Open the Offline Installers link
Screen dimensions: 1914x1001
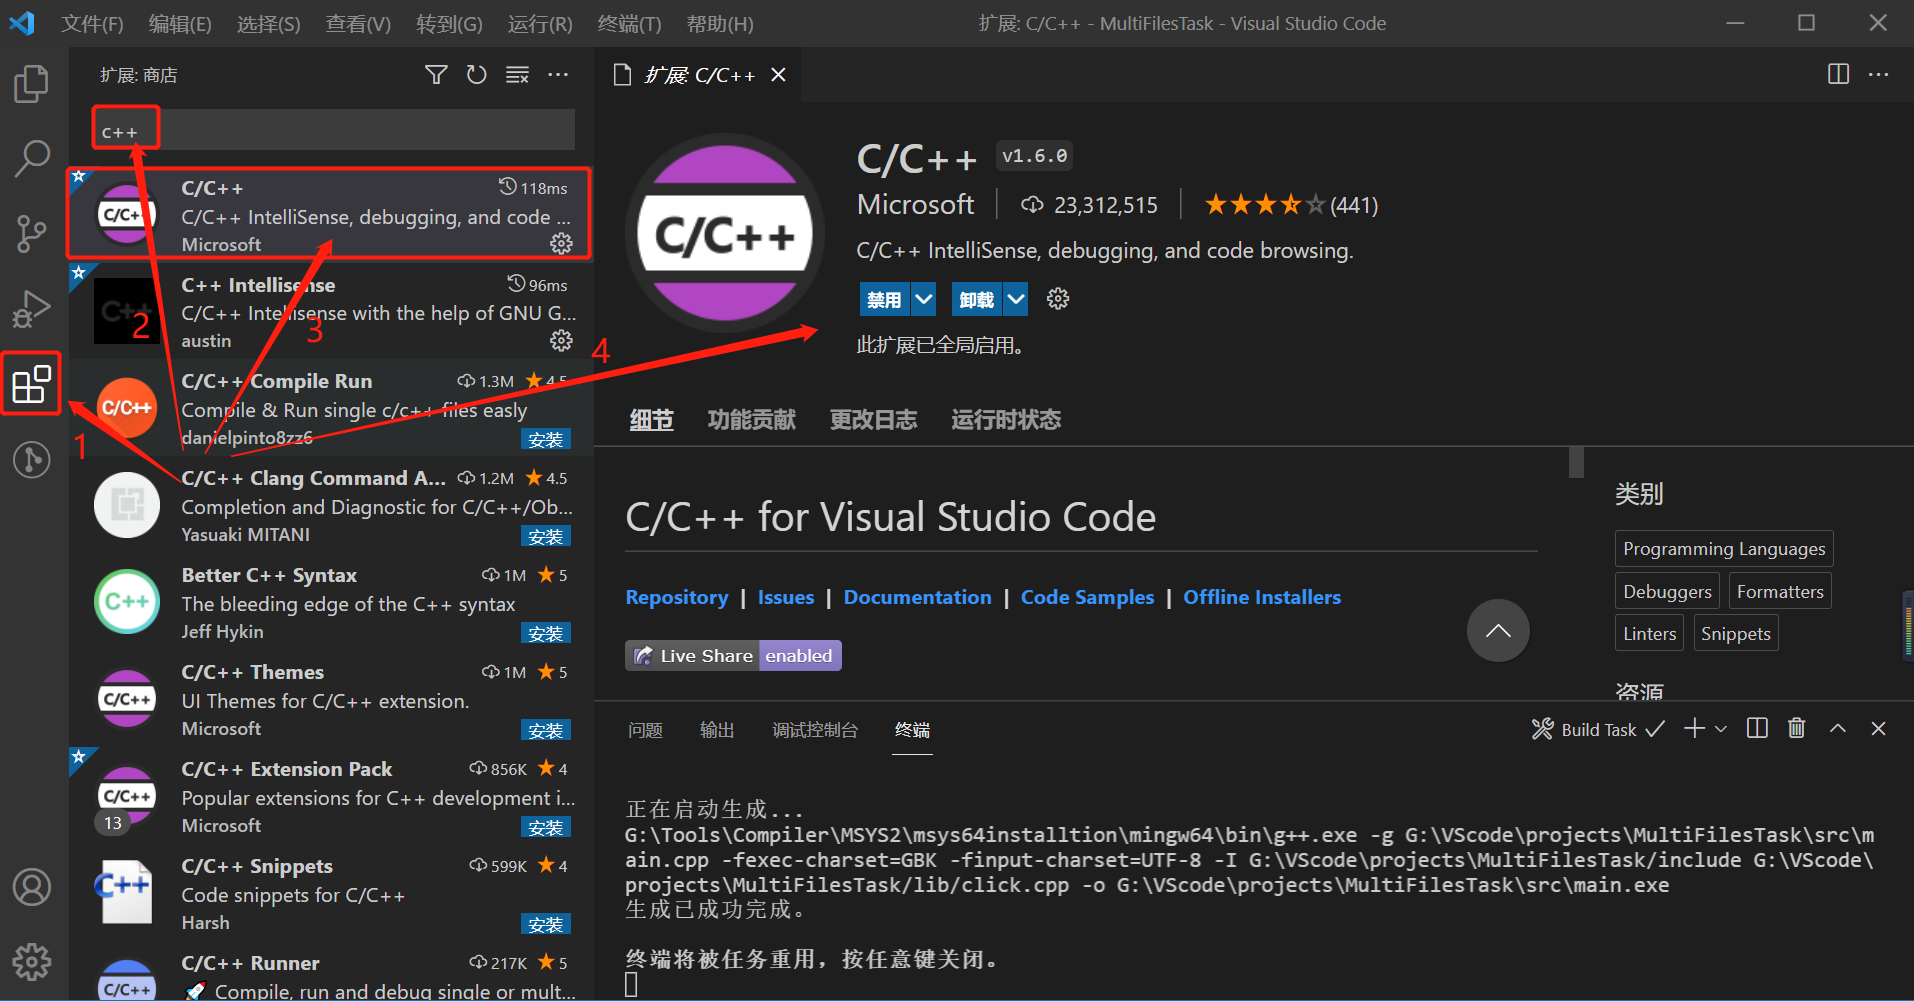click(x=1262, y=597)
